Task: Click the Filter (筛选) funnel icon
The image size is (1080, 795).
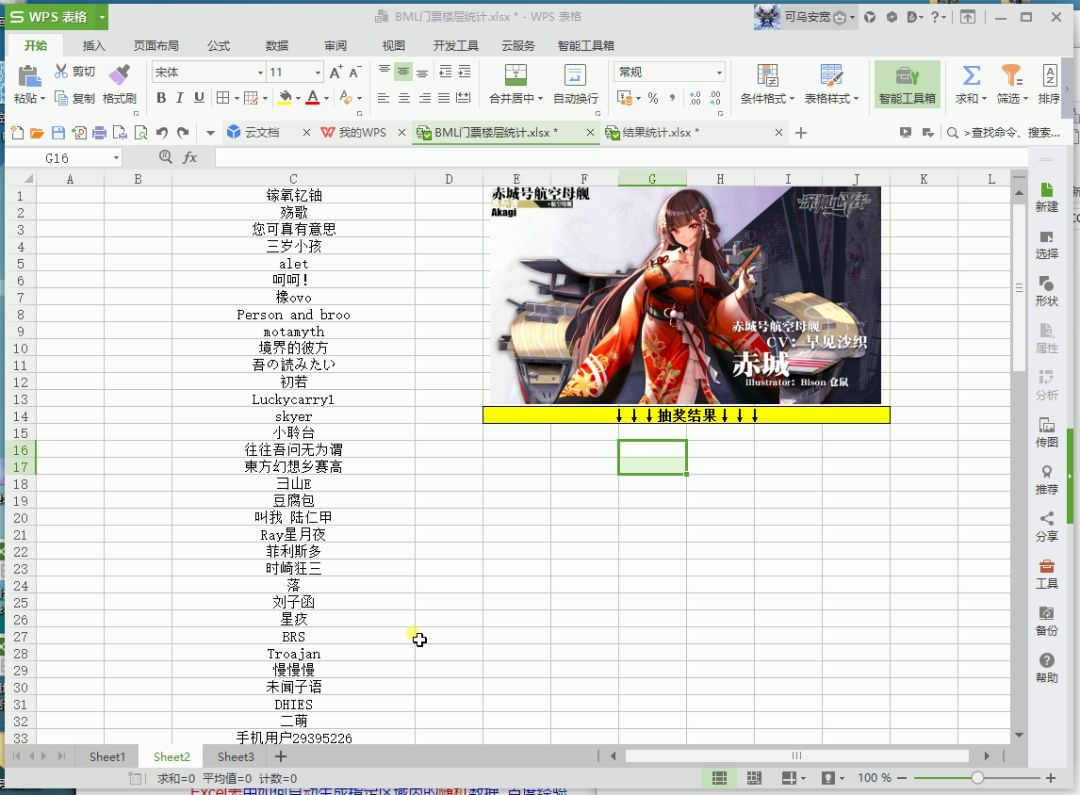Action: tap(1011, 75)
